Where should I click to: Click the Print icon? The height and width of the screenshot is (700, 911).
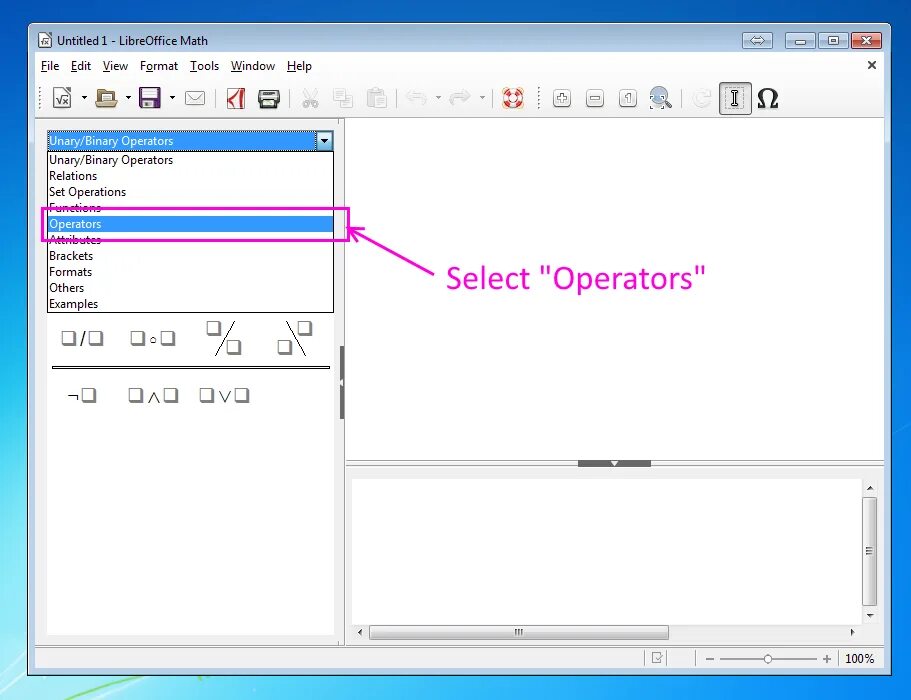[x=268, y=98]
